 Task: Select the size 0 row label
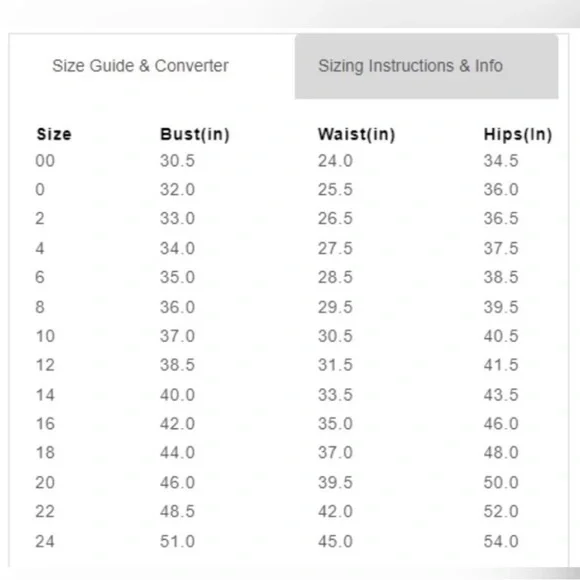coord(40,189)
